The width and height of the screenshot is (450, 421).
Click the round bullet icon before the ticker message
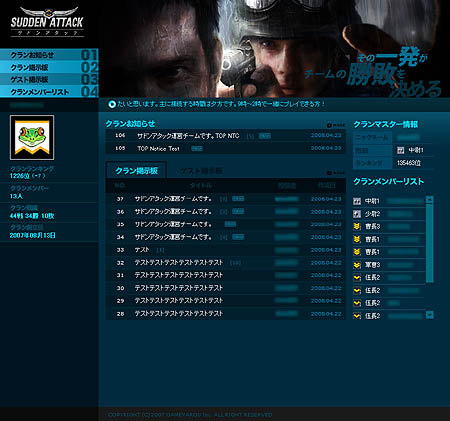112,104
